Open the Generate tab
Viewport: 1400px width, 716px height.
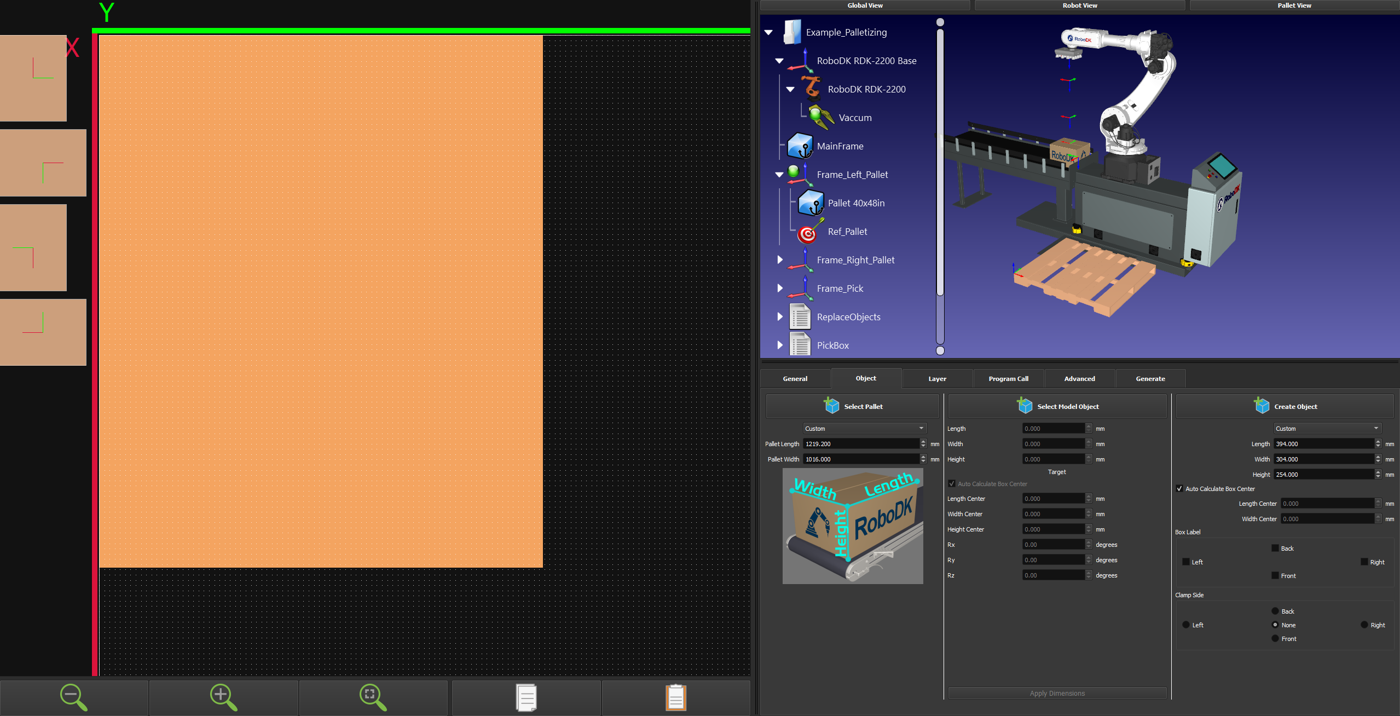click(x=1150, y=379)
